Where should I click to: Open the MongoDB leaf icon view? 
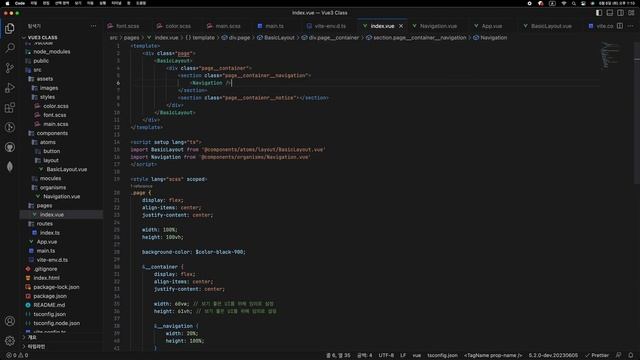tap(10, 167)
